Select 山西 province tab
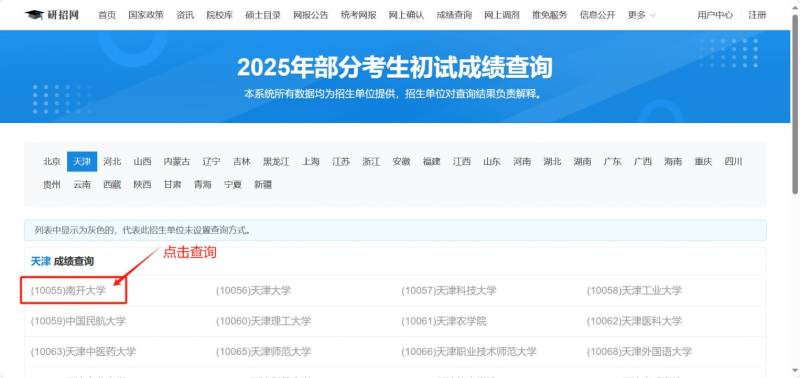Viewport: 800px width, 378px height. [142, 162]
